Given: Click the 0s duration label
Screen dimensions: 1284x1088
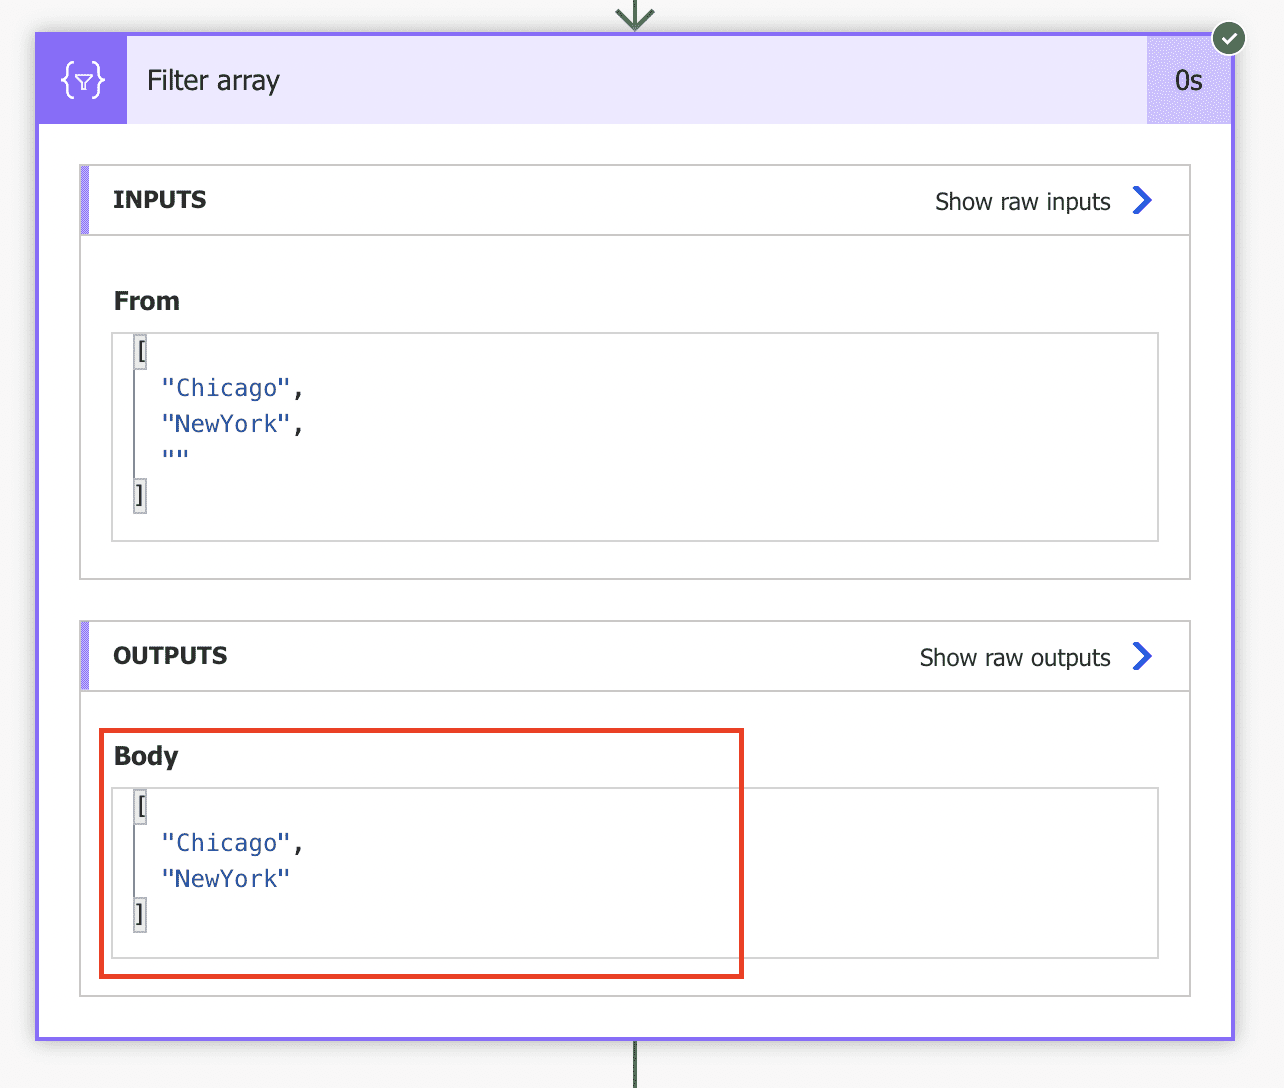Looking at the screenshot, I should pyautogui.click(x=1189, y=81).
